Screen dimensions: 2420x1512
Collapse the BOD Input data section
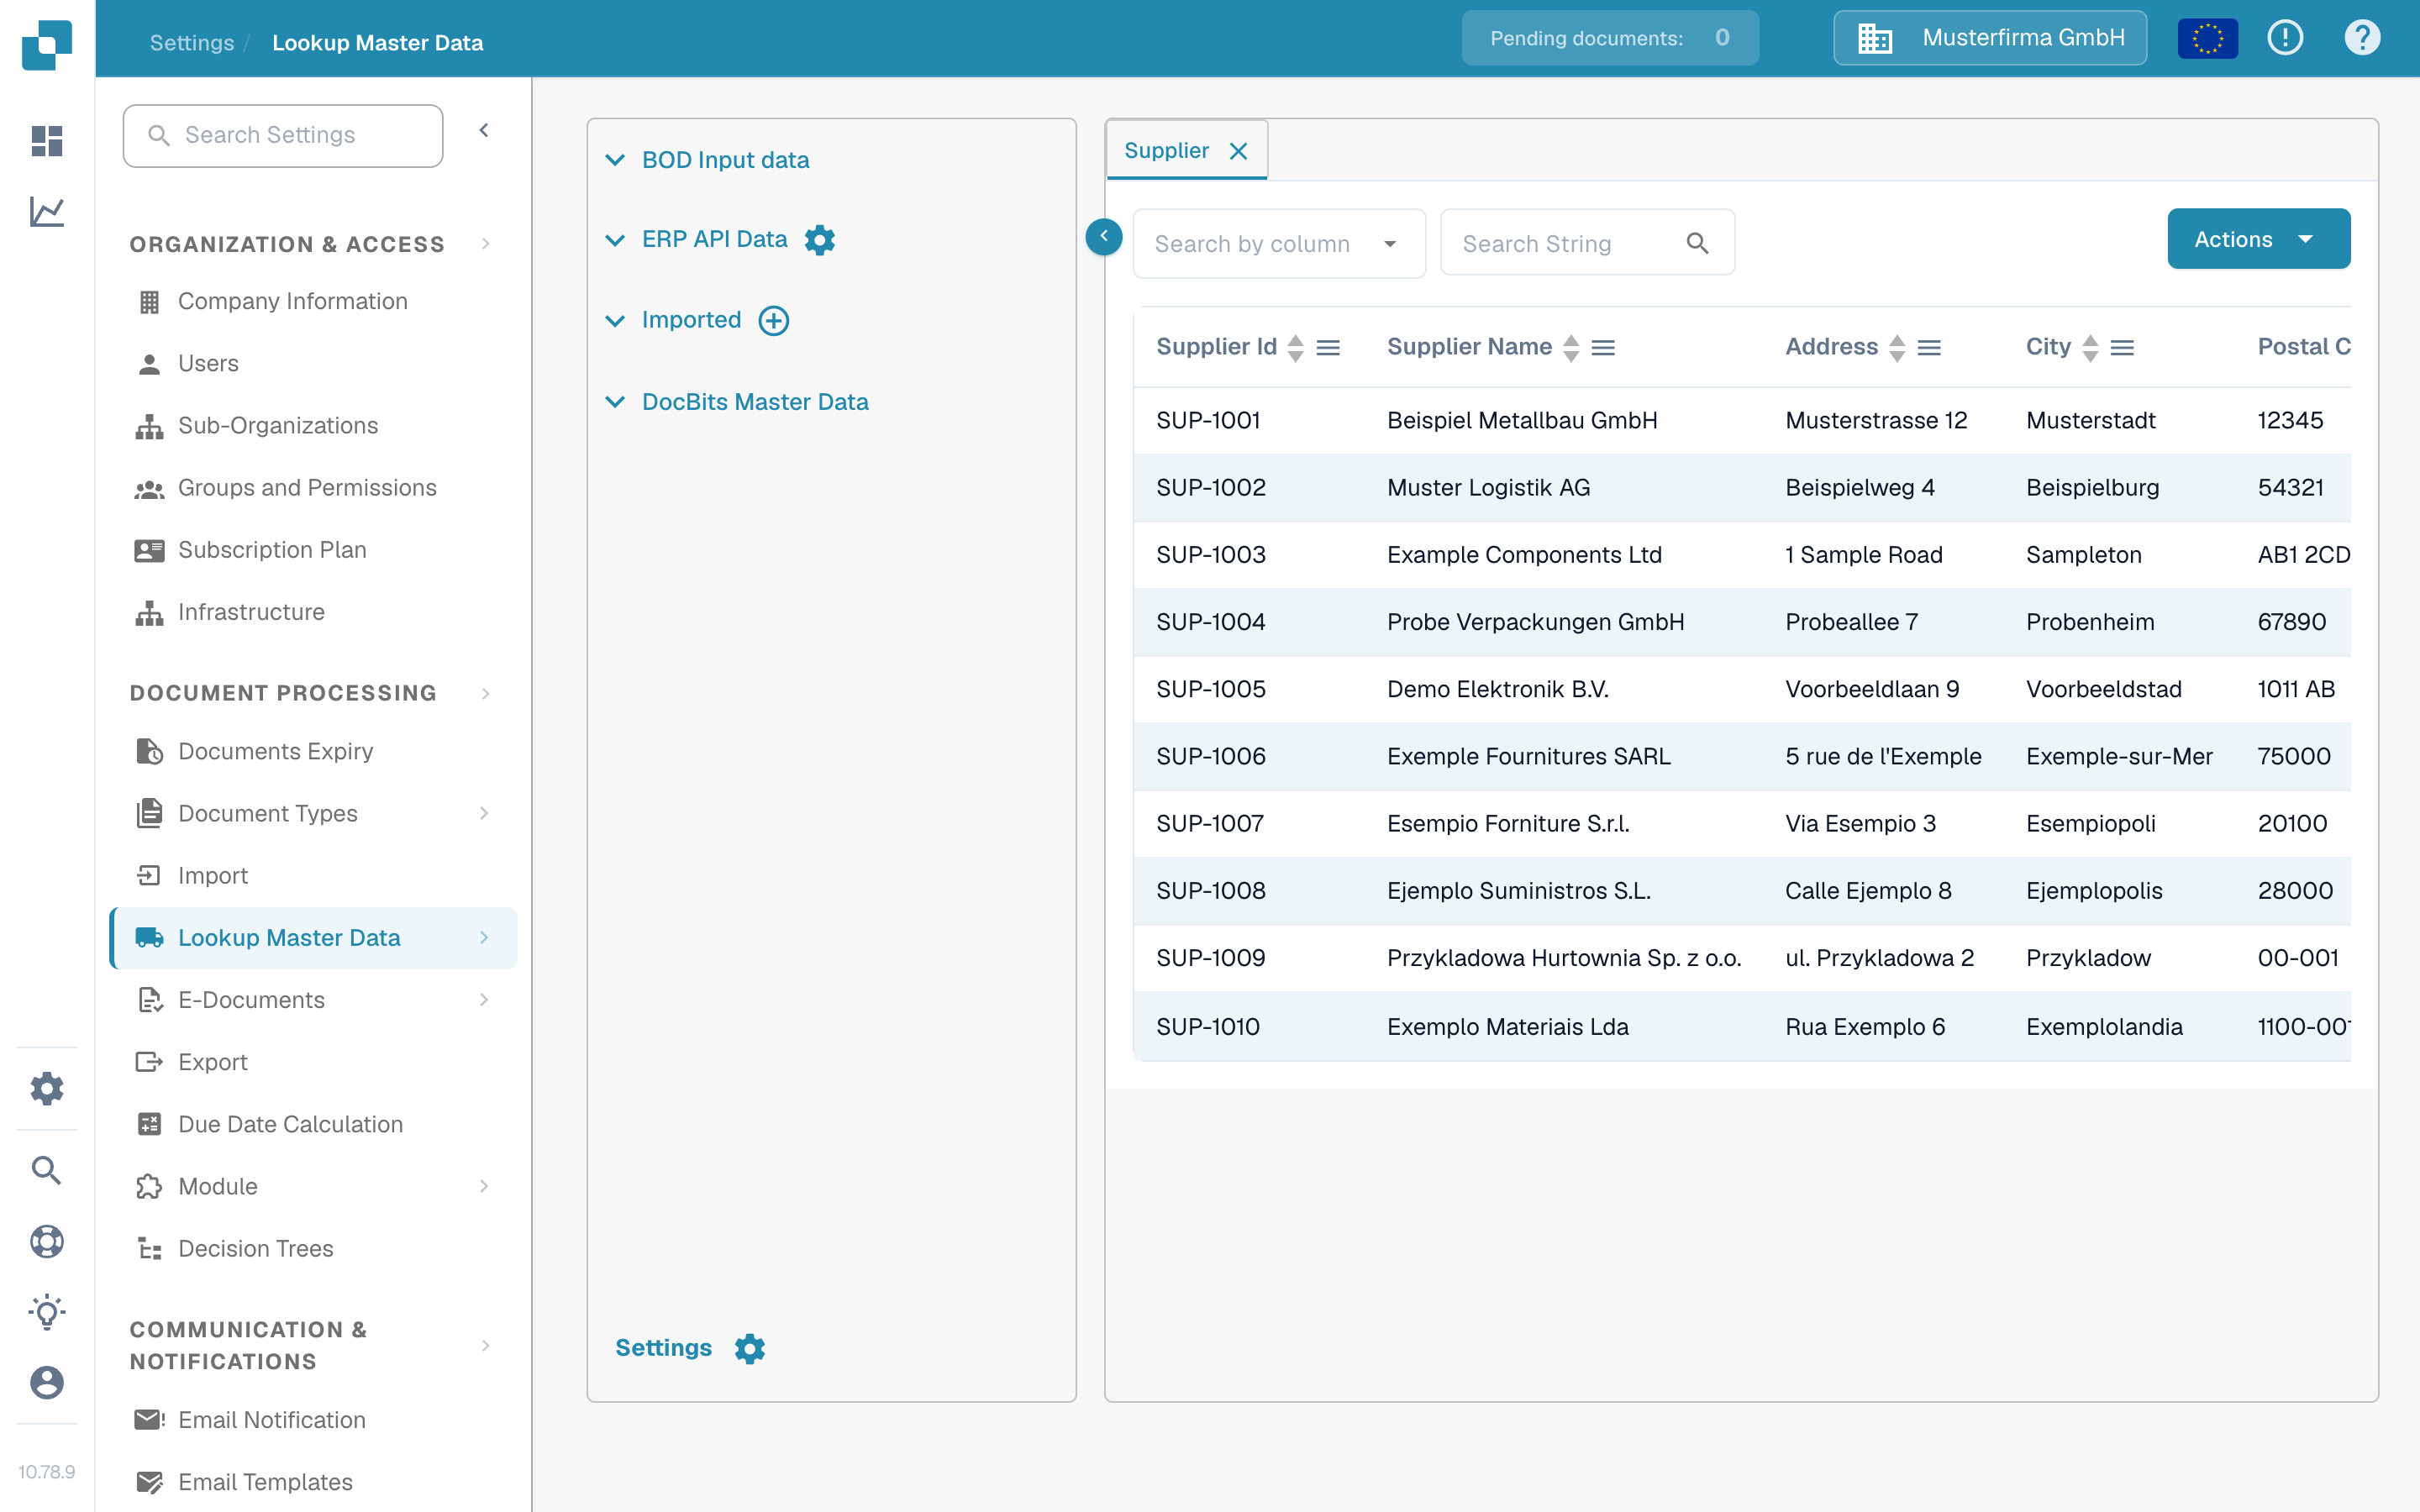click(615, 160)
